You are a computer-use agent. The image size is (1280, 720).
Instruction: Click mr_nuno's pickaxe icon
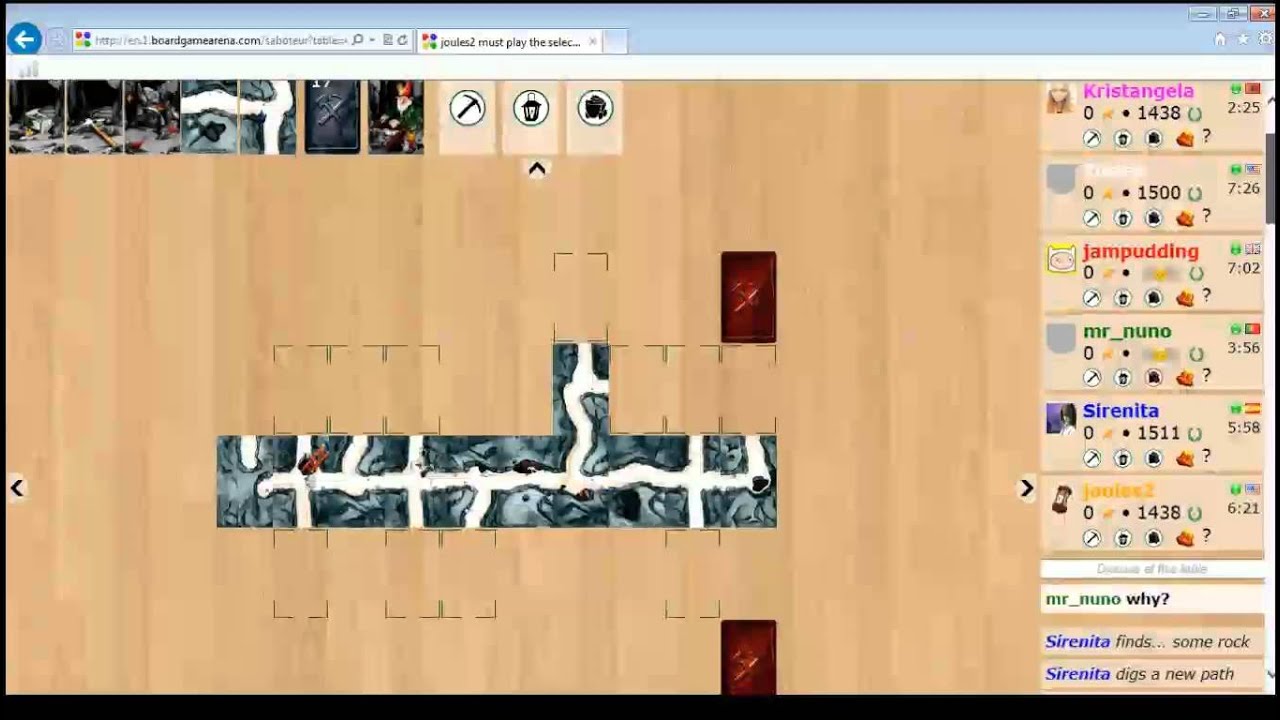(x=1092, y=378)
